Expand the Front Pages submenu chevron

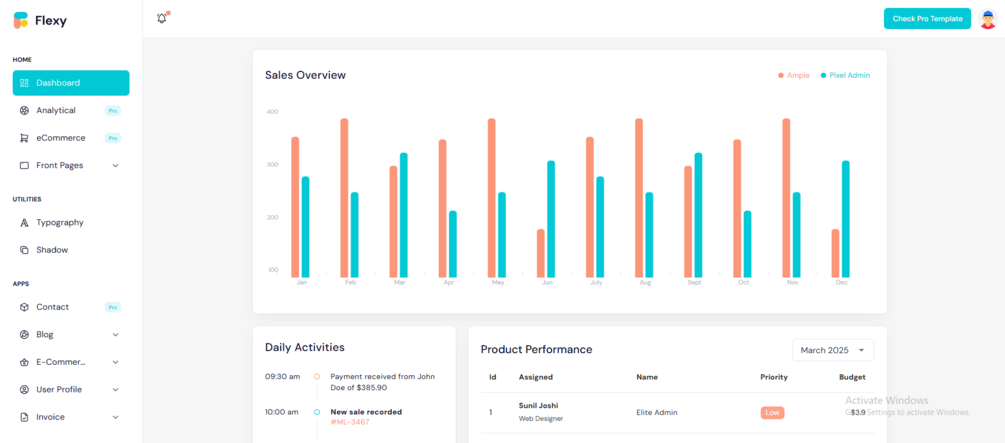coord(115,165)
